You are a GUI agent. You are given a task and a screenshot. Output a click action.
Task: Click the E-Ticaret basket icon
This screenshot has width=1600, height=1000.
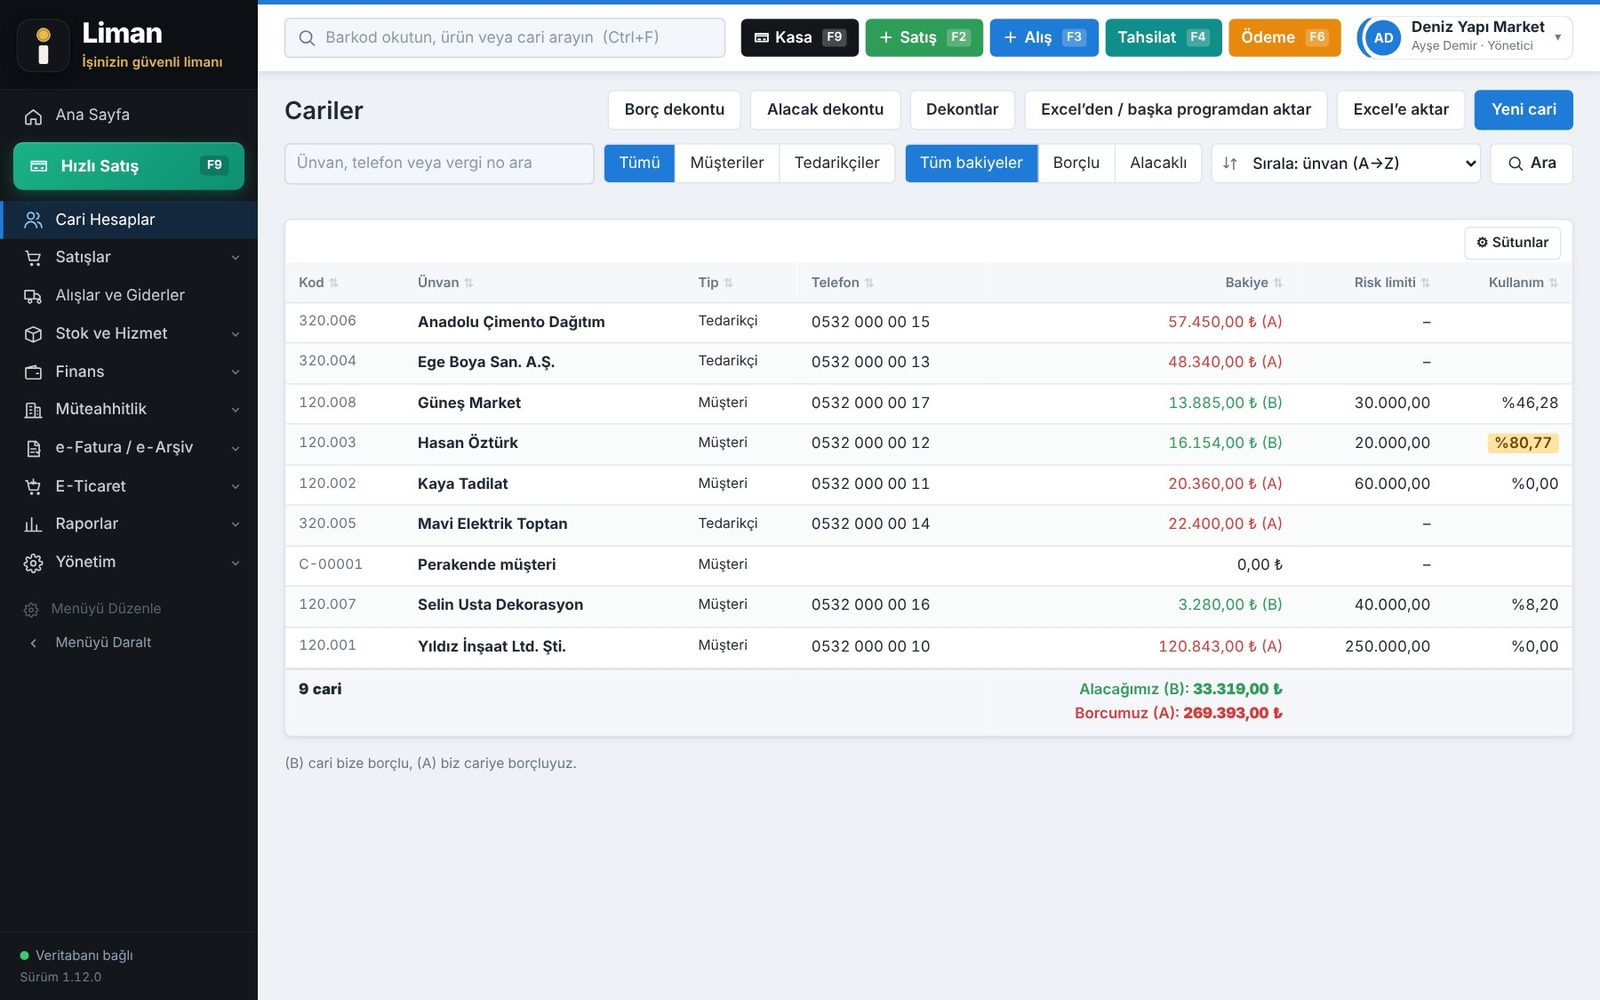pyautogui.click(x=33, y=487)
